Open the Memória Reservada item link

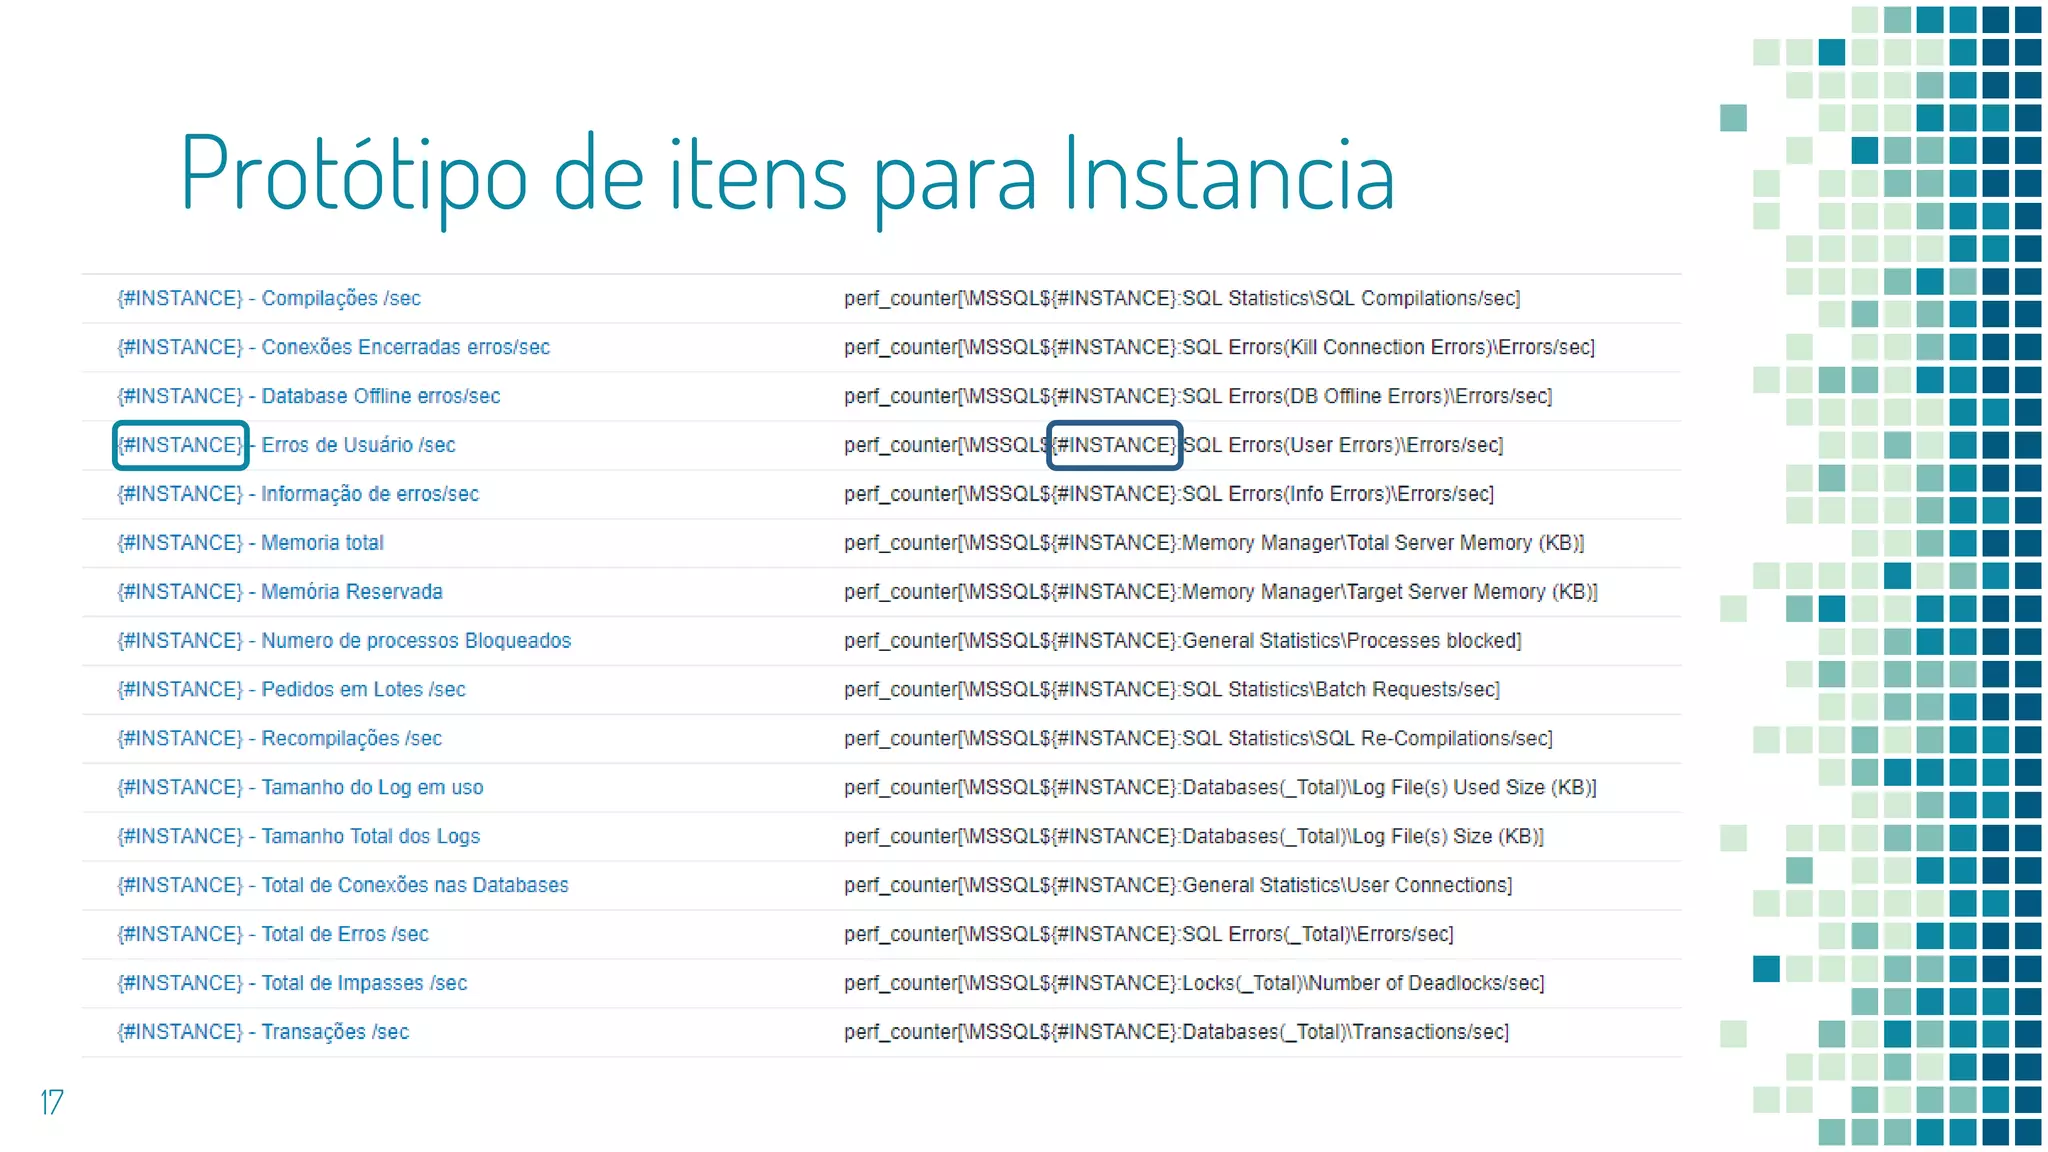click(280, 592)
